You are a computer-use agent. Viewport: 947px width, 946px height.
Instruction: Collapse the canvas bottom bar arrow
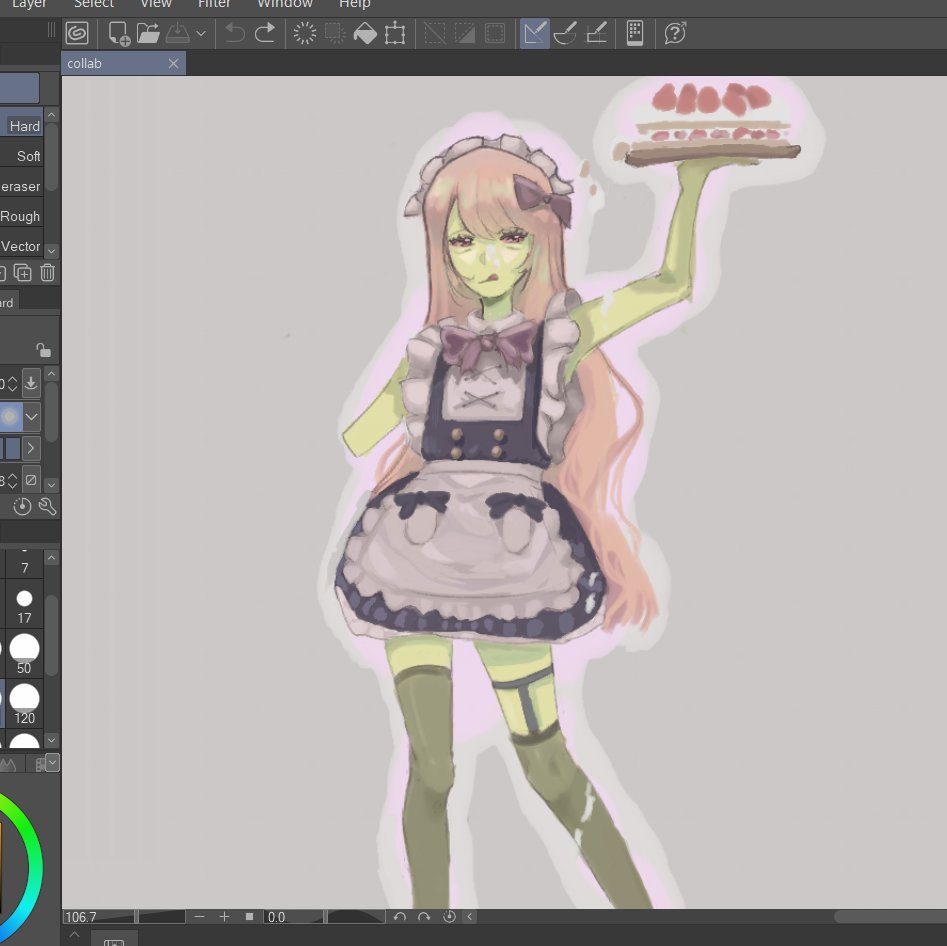click(x=470, y=916)
